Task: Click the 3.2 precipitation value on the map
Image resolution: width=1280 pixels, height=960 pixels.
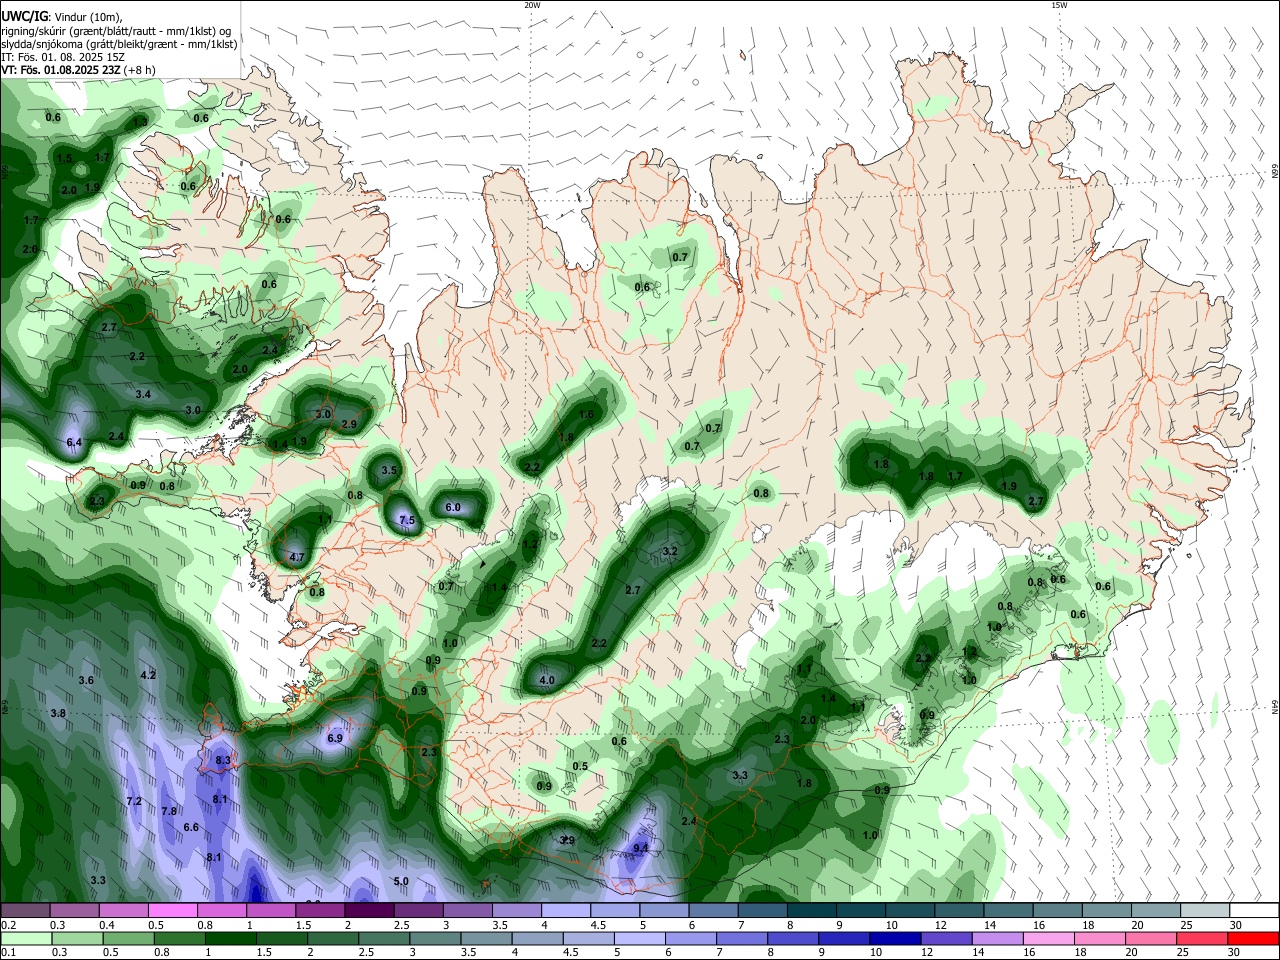Action: point(670,551)
